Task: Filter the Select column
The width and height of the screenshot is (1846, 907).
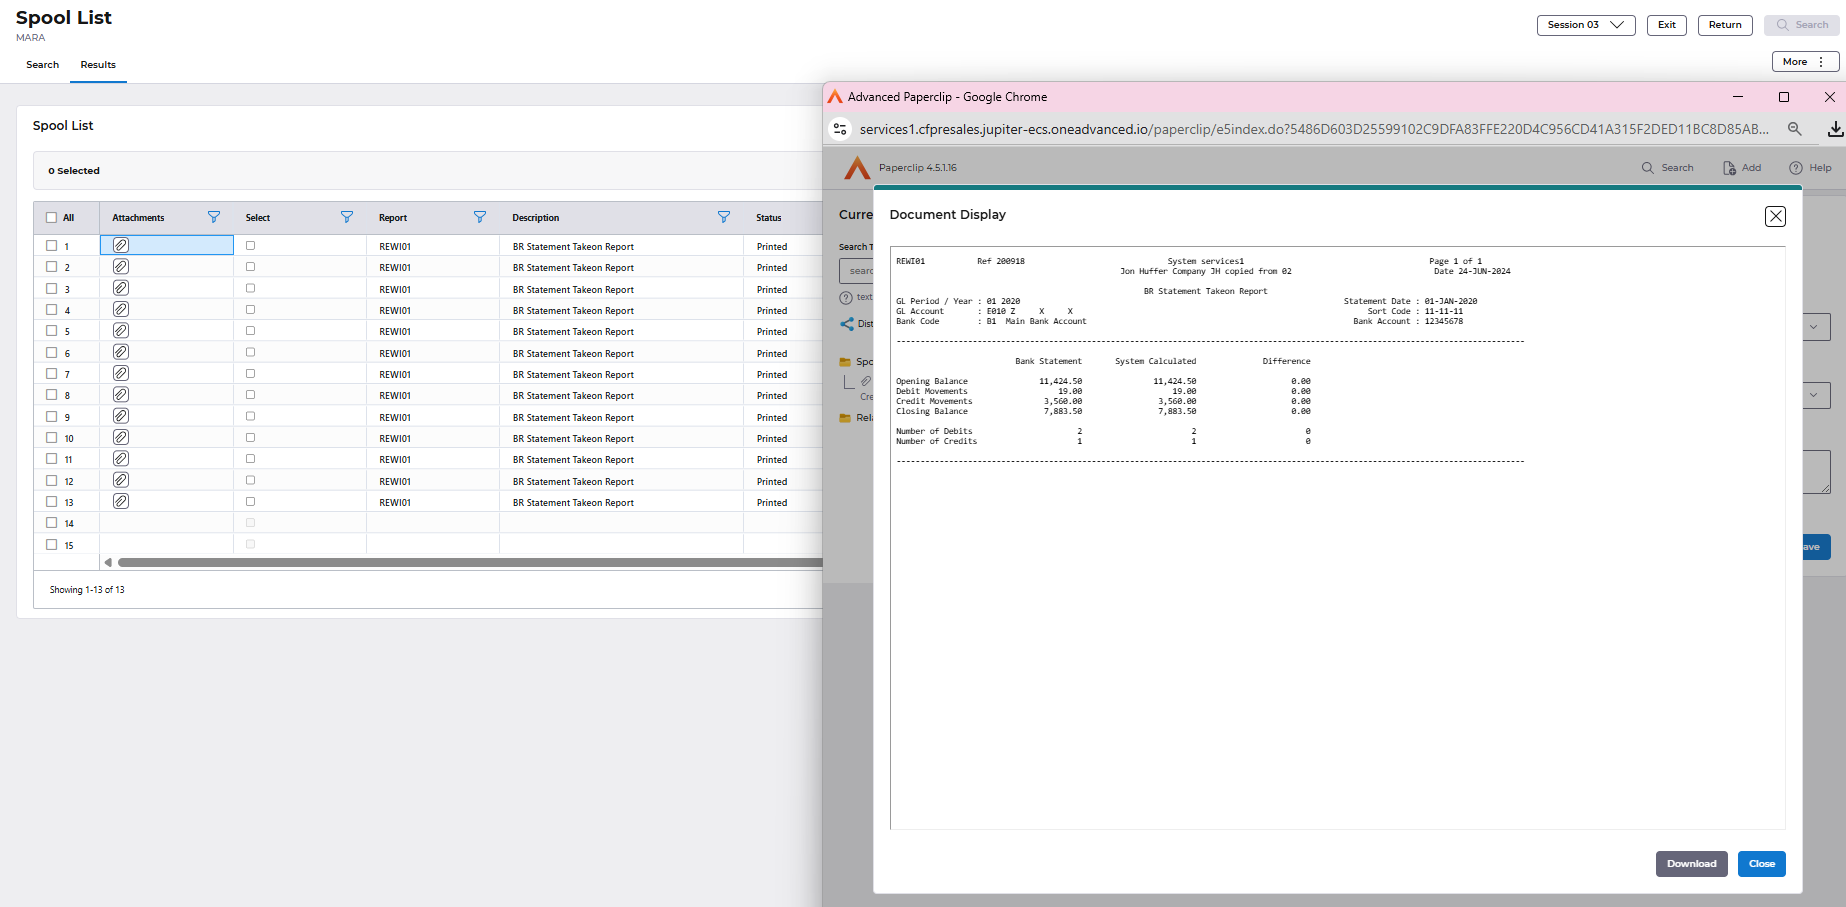Action: coord(346,217)
